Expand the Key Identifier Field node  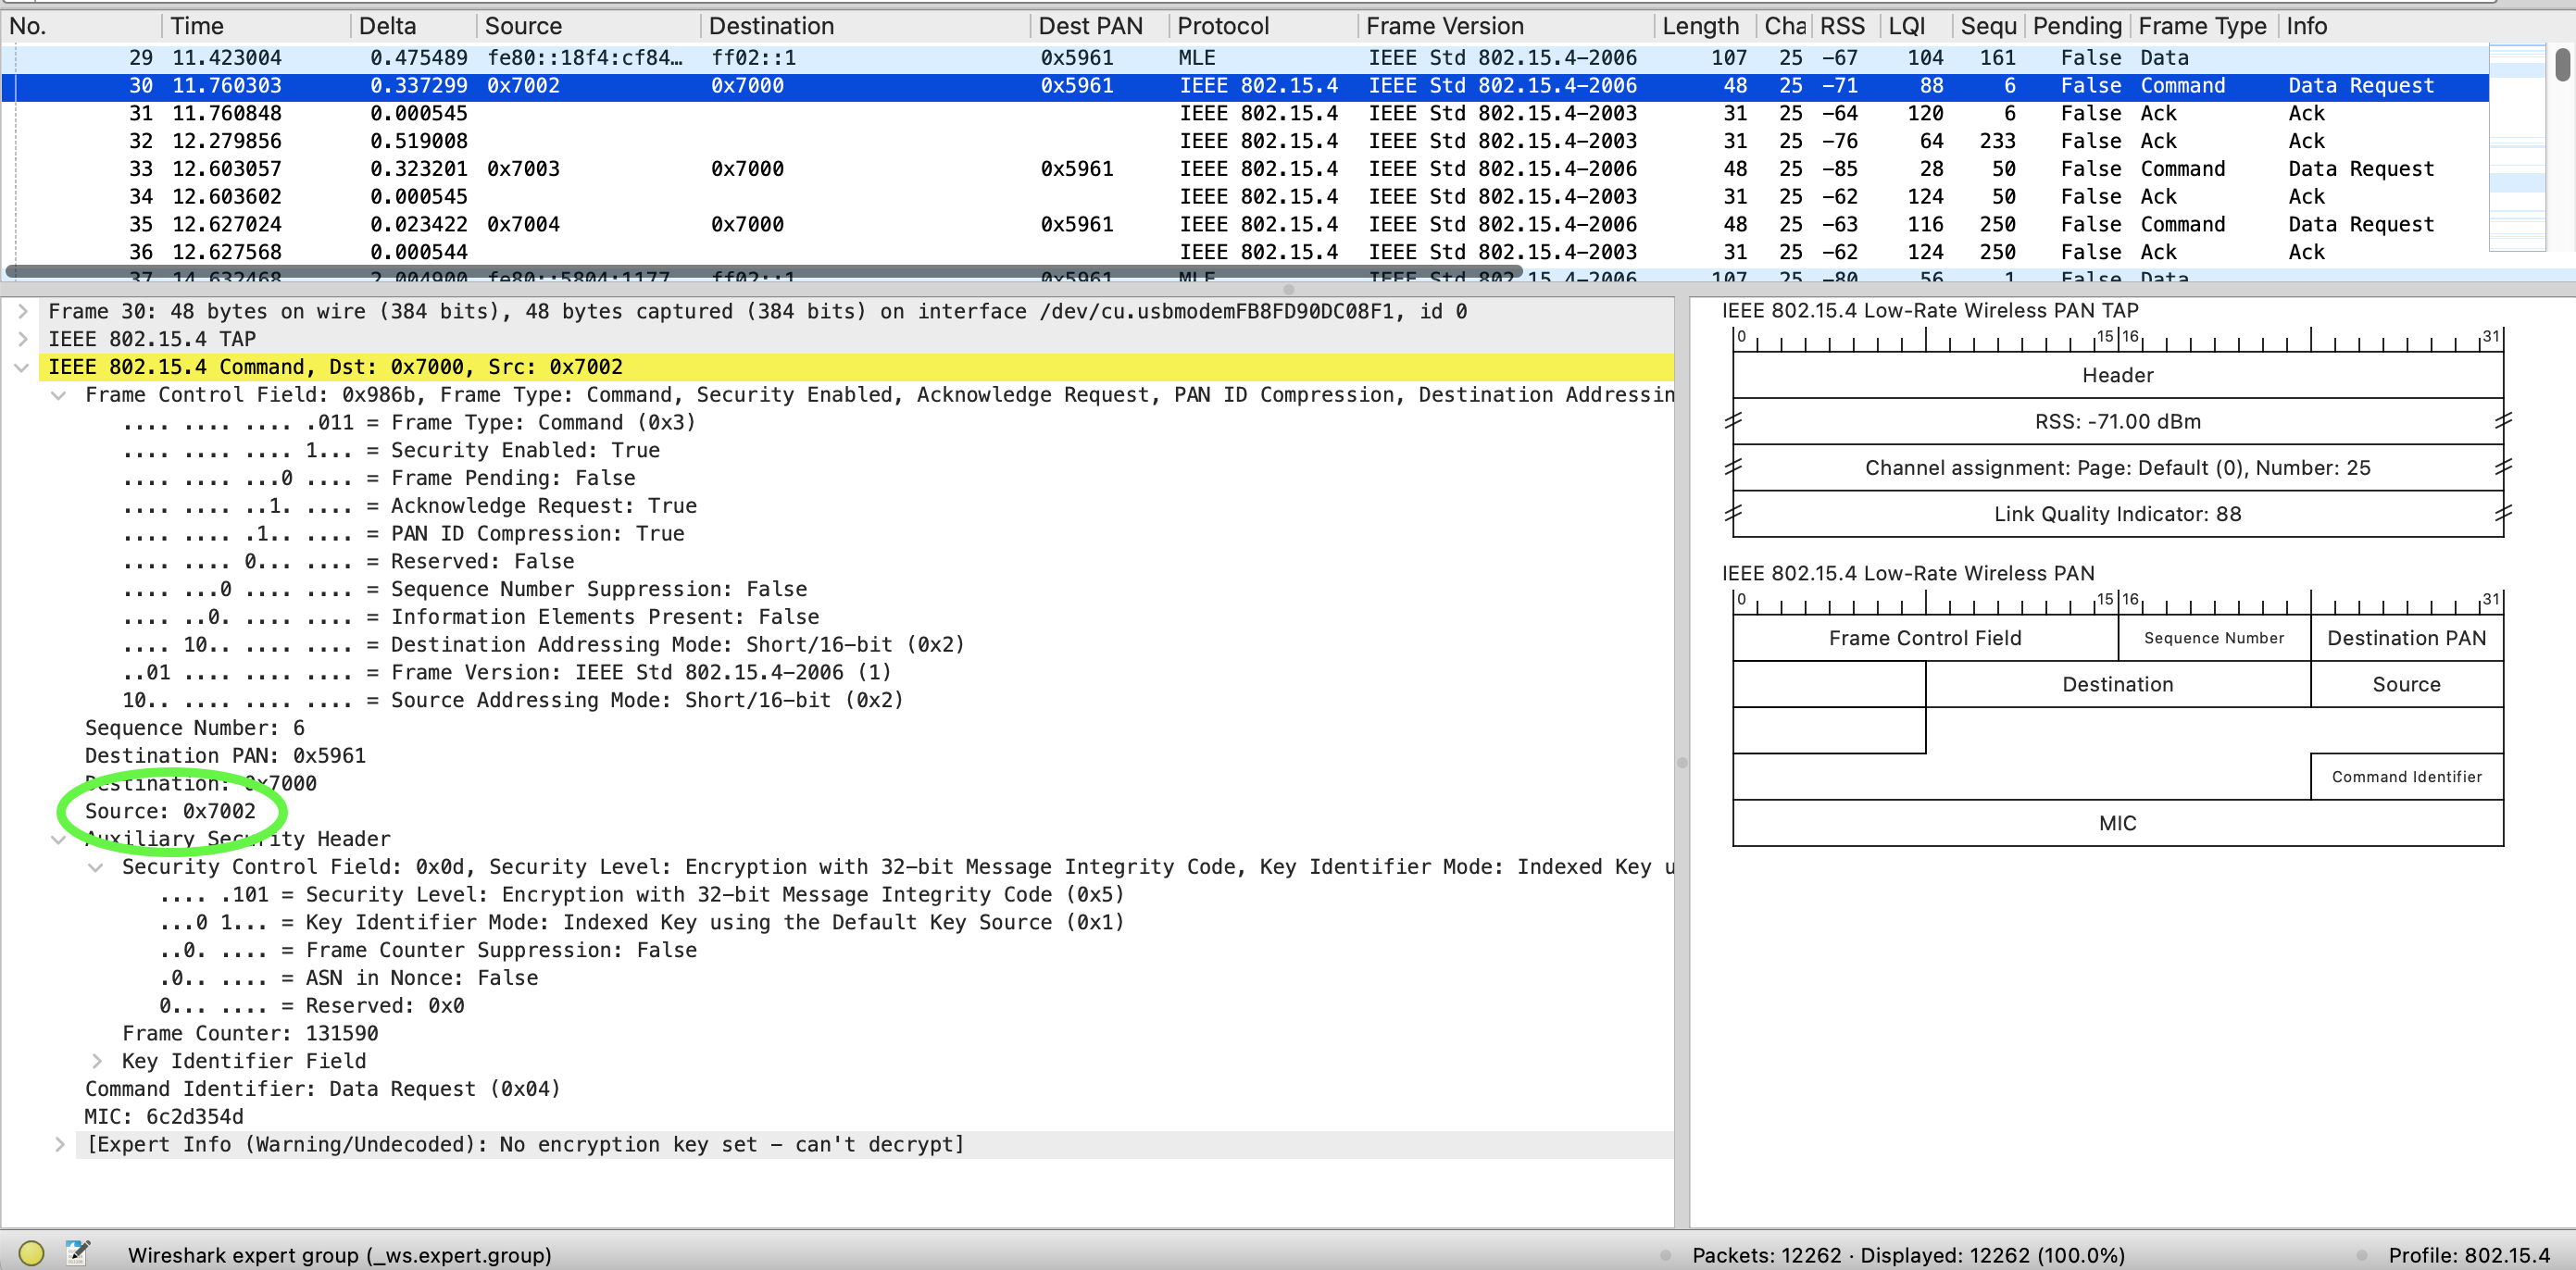(x=96, y=1061)
